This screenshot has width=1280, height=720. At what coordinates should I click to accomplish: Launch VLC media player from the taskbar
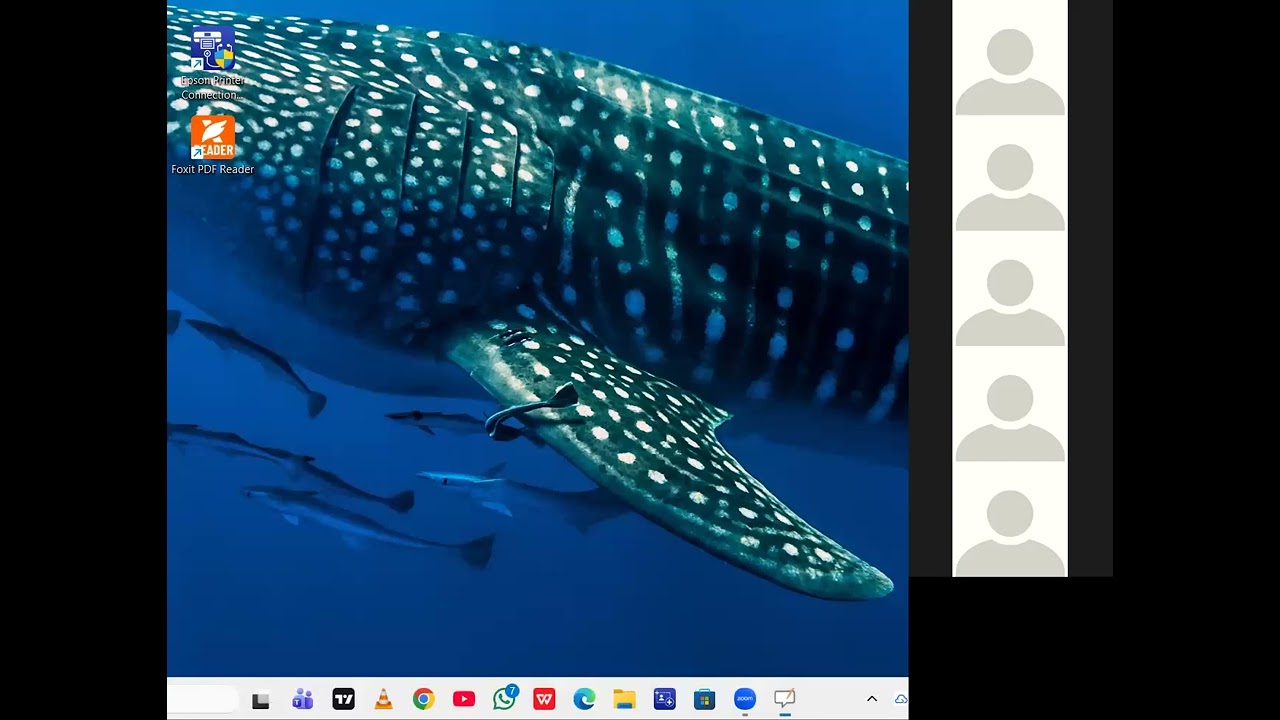click(x=383, y=700)
